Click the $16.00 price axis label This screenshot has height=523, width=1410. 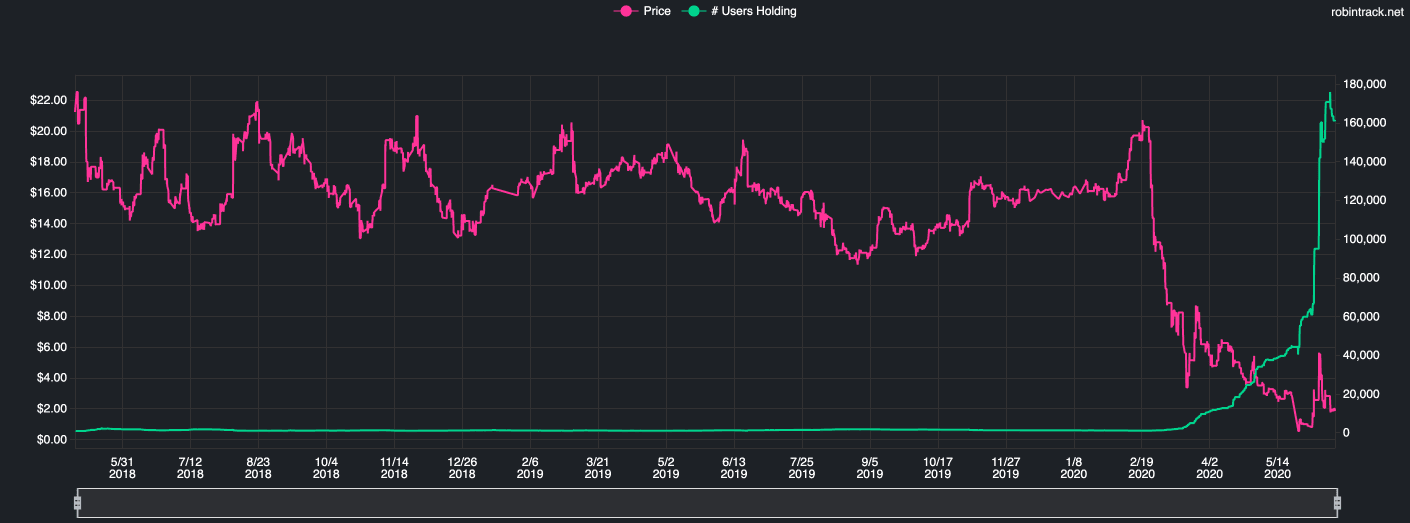pos(48,193)
